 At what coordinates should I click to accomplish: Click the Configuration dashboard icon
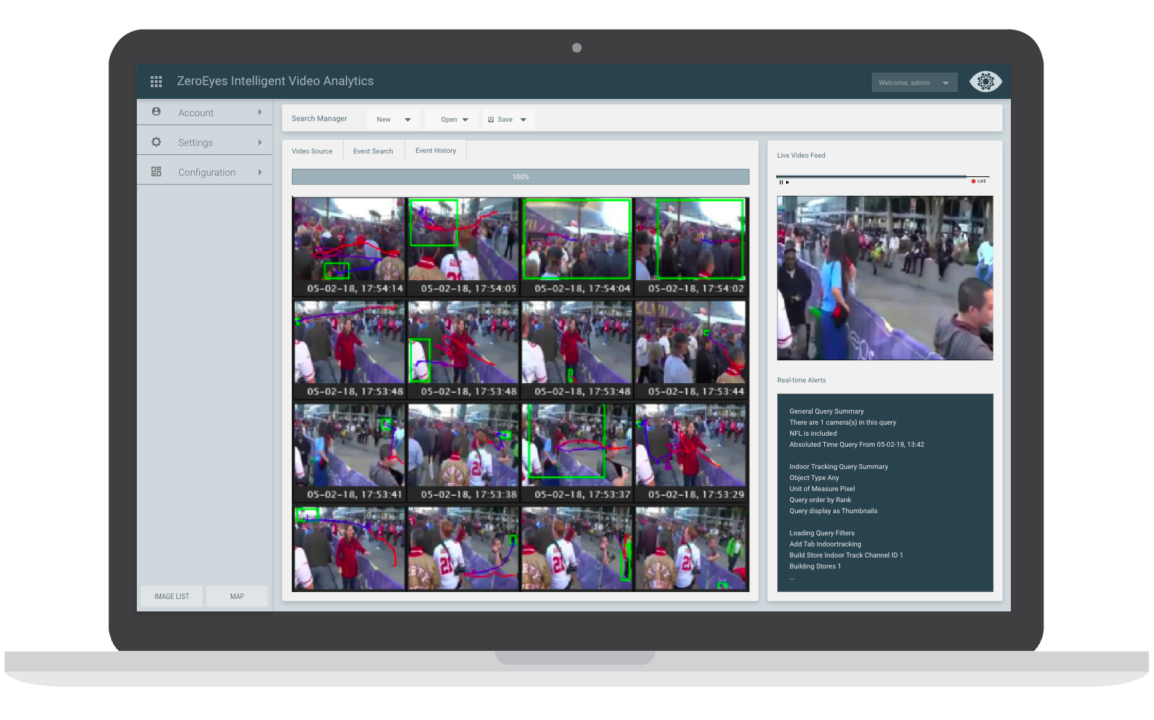click(156, 172)
